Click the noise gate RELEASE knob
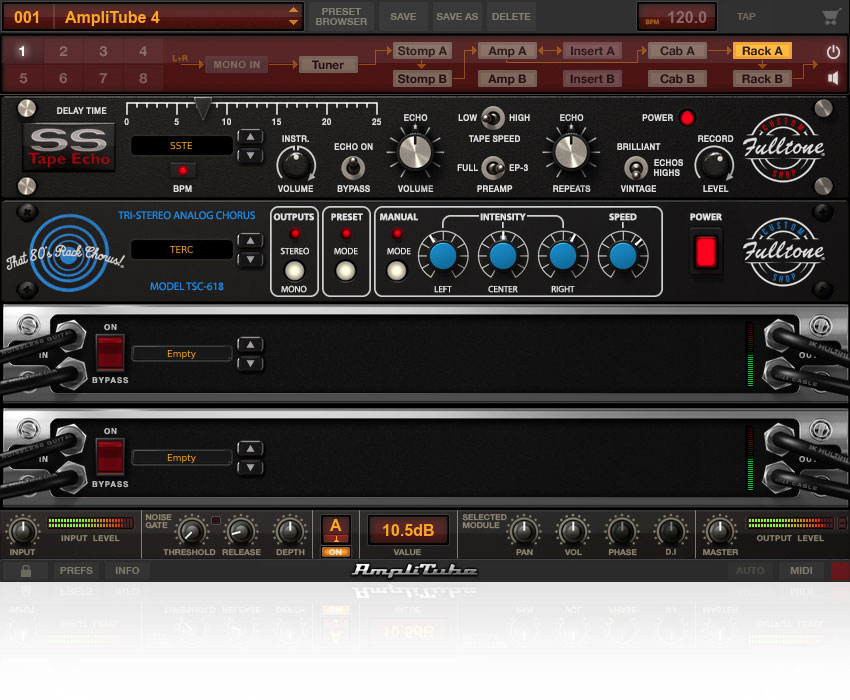The height and width of the screenshot is (700, 850). (241, 531)
